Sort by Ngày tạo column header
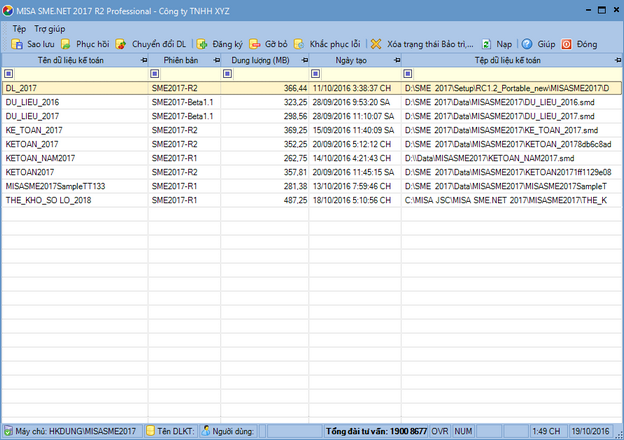 (x=351, y=60)
